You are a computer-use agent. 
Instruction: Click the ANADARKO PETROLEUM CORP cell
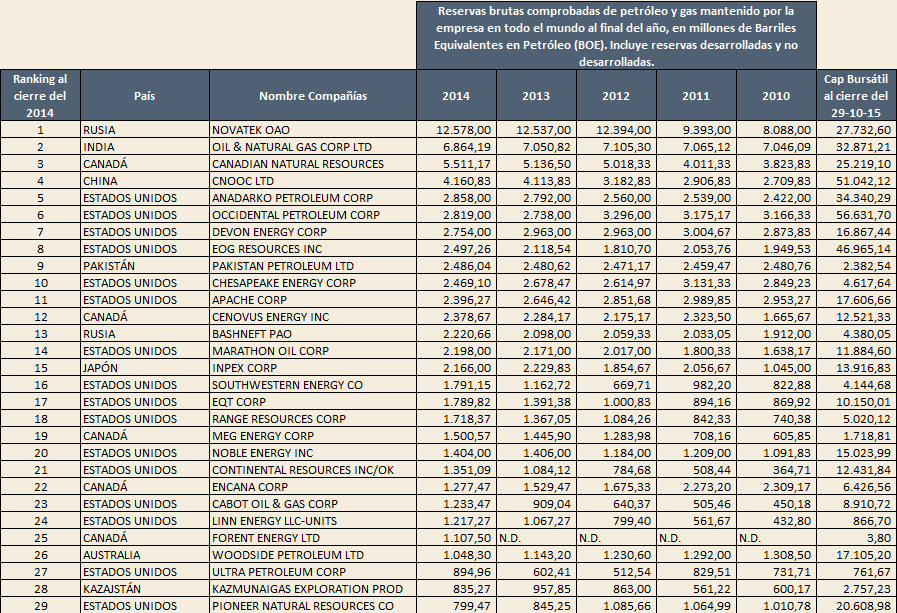coord(313,198)
